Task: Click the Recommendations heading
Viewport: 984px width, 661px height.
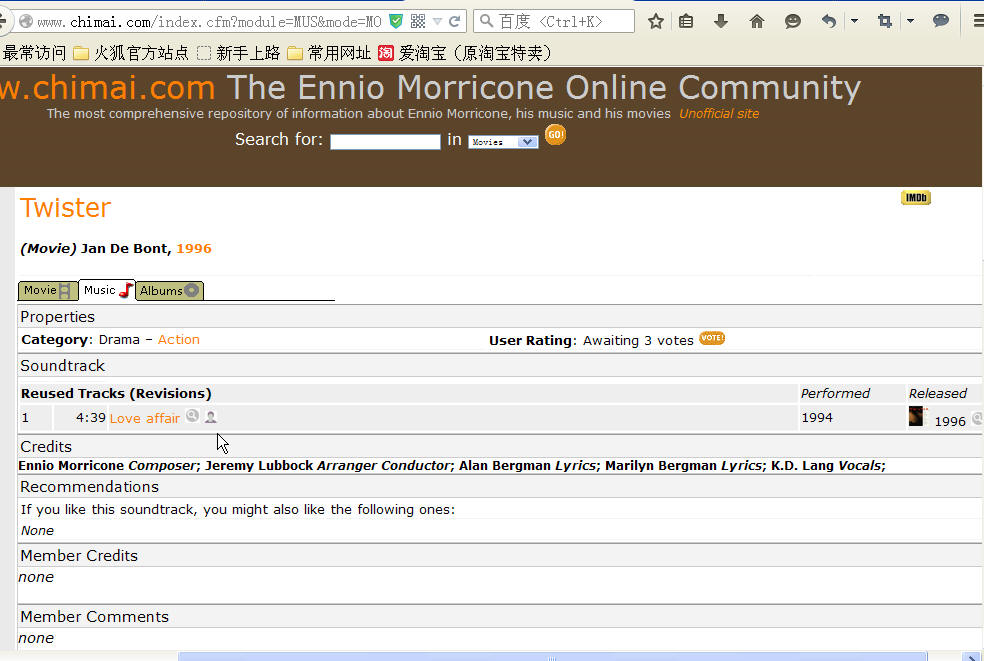Action: pos(90,487)
